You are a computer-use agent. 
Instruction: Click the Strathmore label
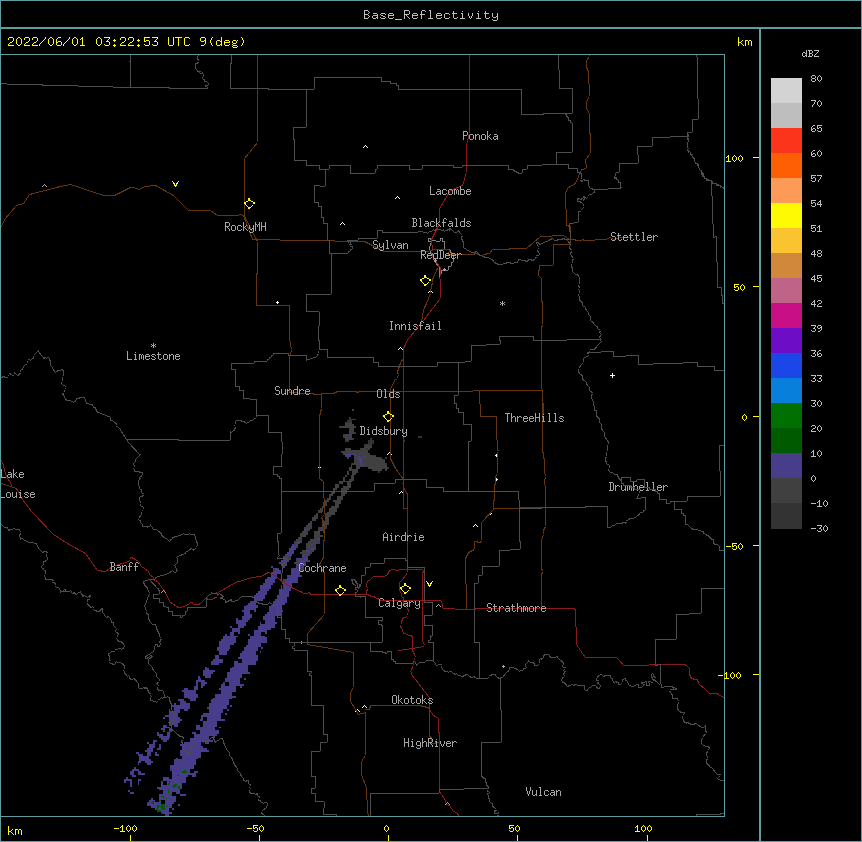pyautogui.click(x=516, y=608)
